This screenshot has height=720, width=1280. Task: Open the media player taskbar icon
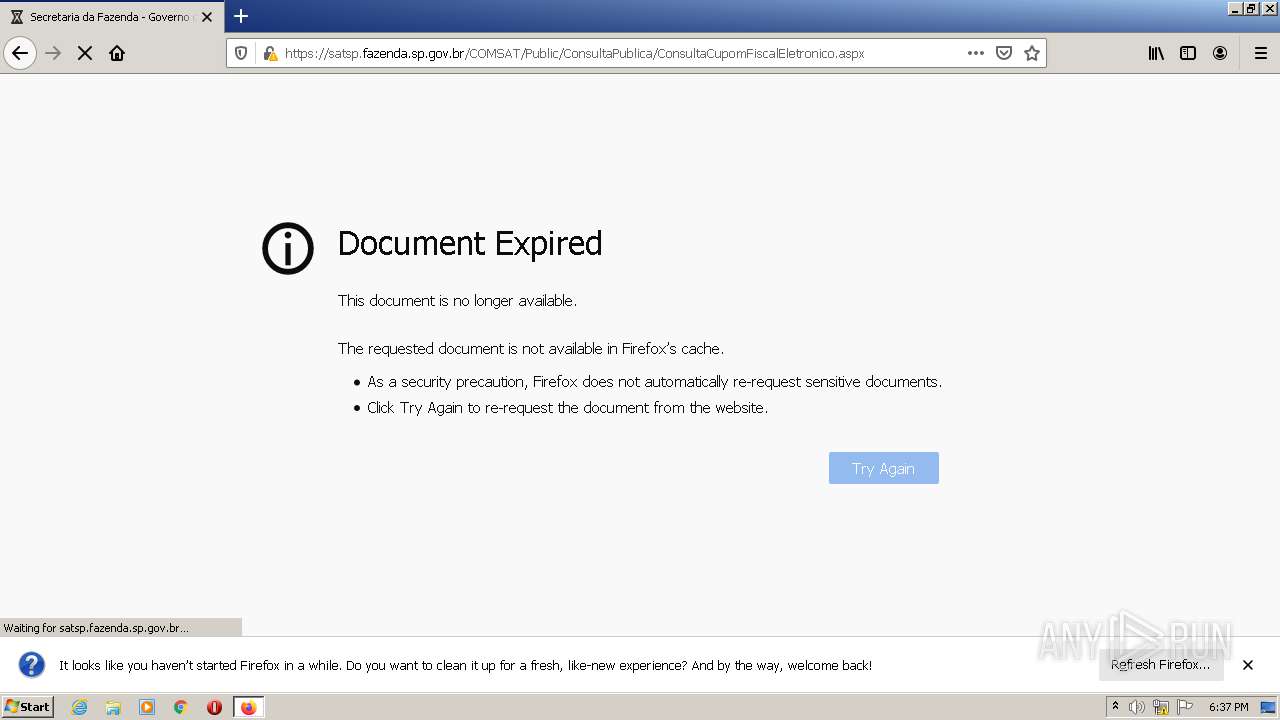tap(147, 707)
